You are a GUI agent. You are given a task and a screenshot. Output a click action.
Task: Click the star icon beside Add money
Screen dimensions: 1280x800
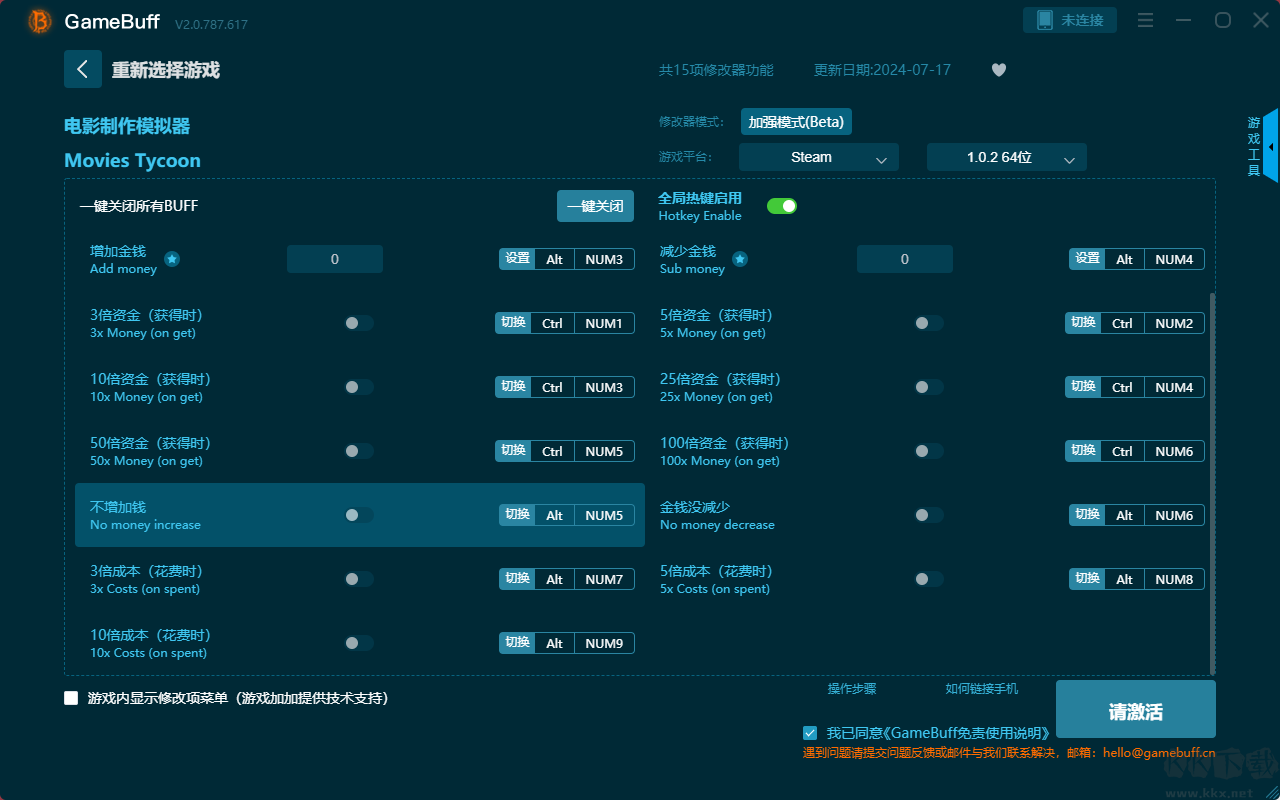tap(172, 259)
